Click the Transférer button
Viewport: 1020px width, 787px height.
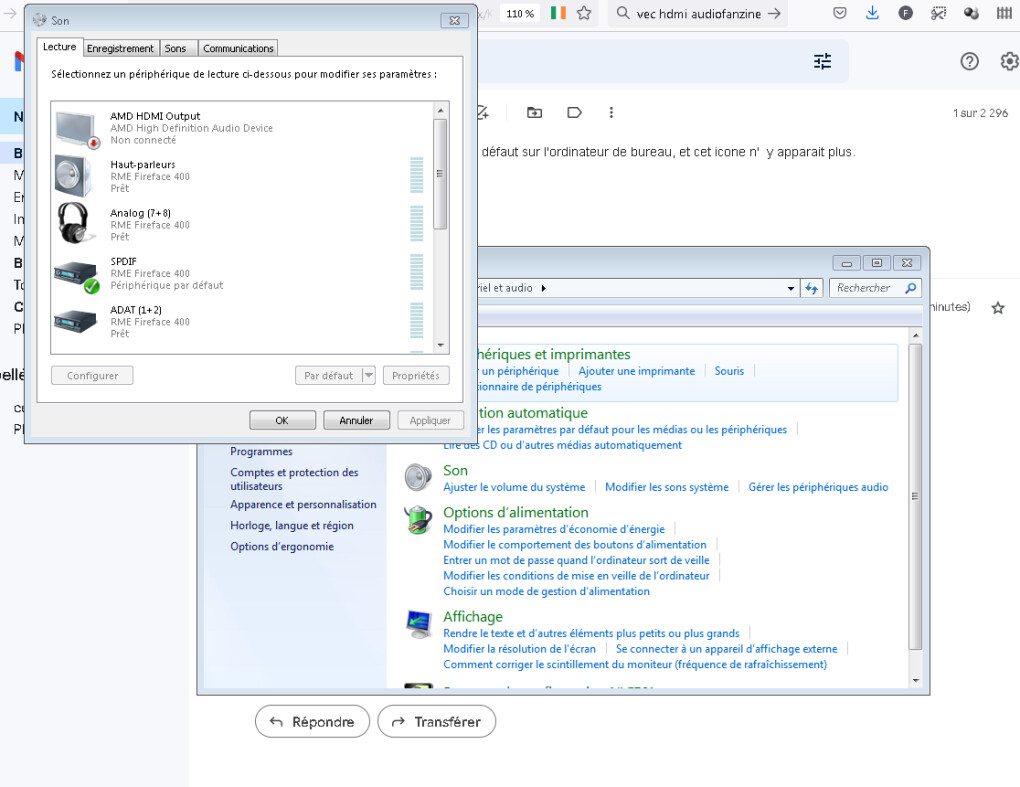pos(436,721)
